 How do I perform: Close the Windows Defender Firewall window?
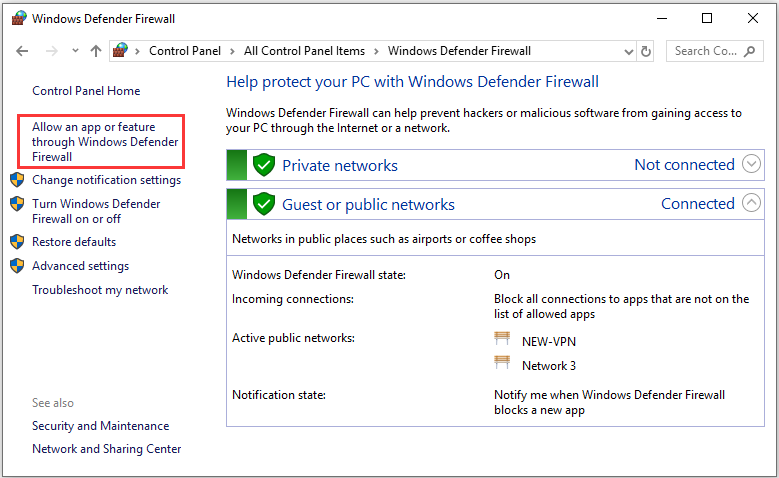click(753, 18)
